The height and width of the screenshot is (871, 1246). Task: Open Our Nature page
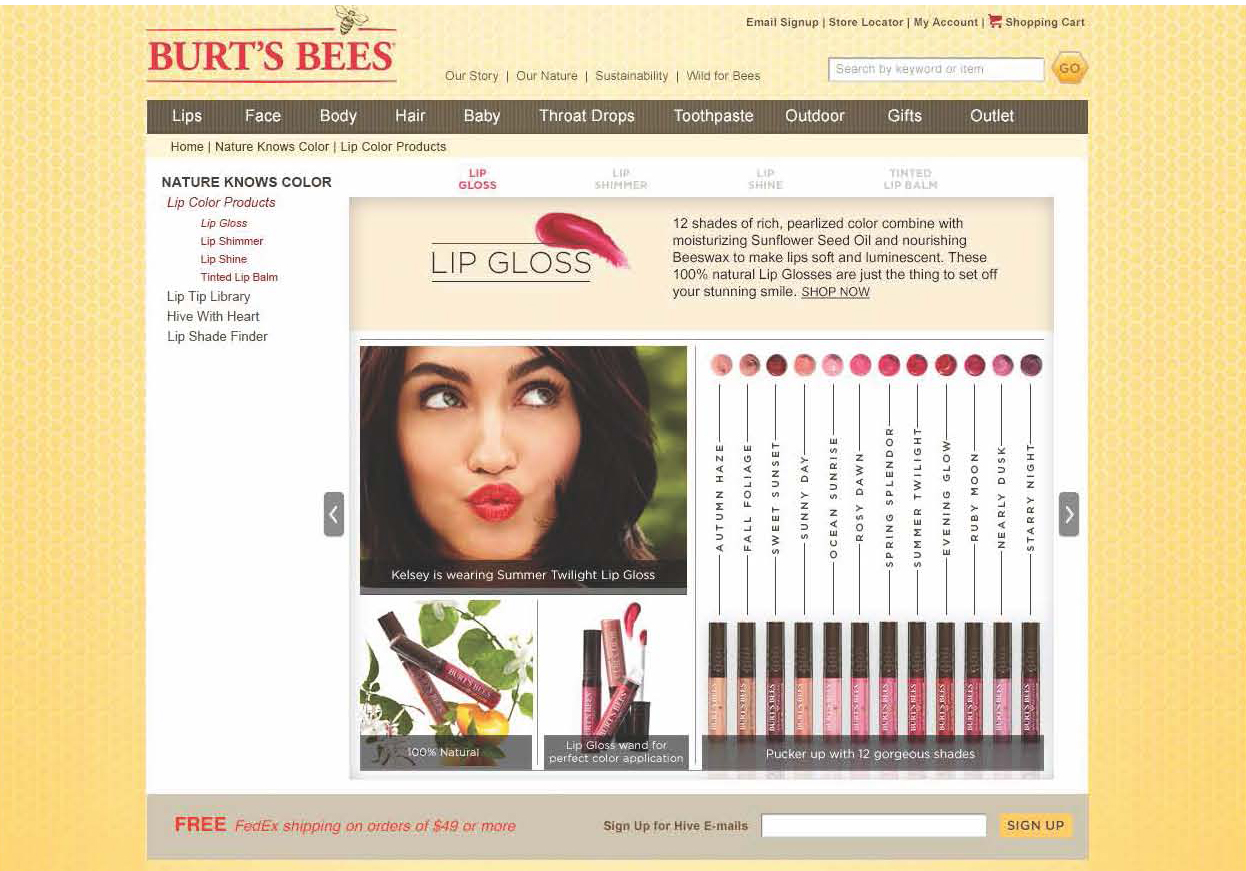(547, 76)
